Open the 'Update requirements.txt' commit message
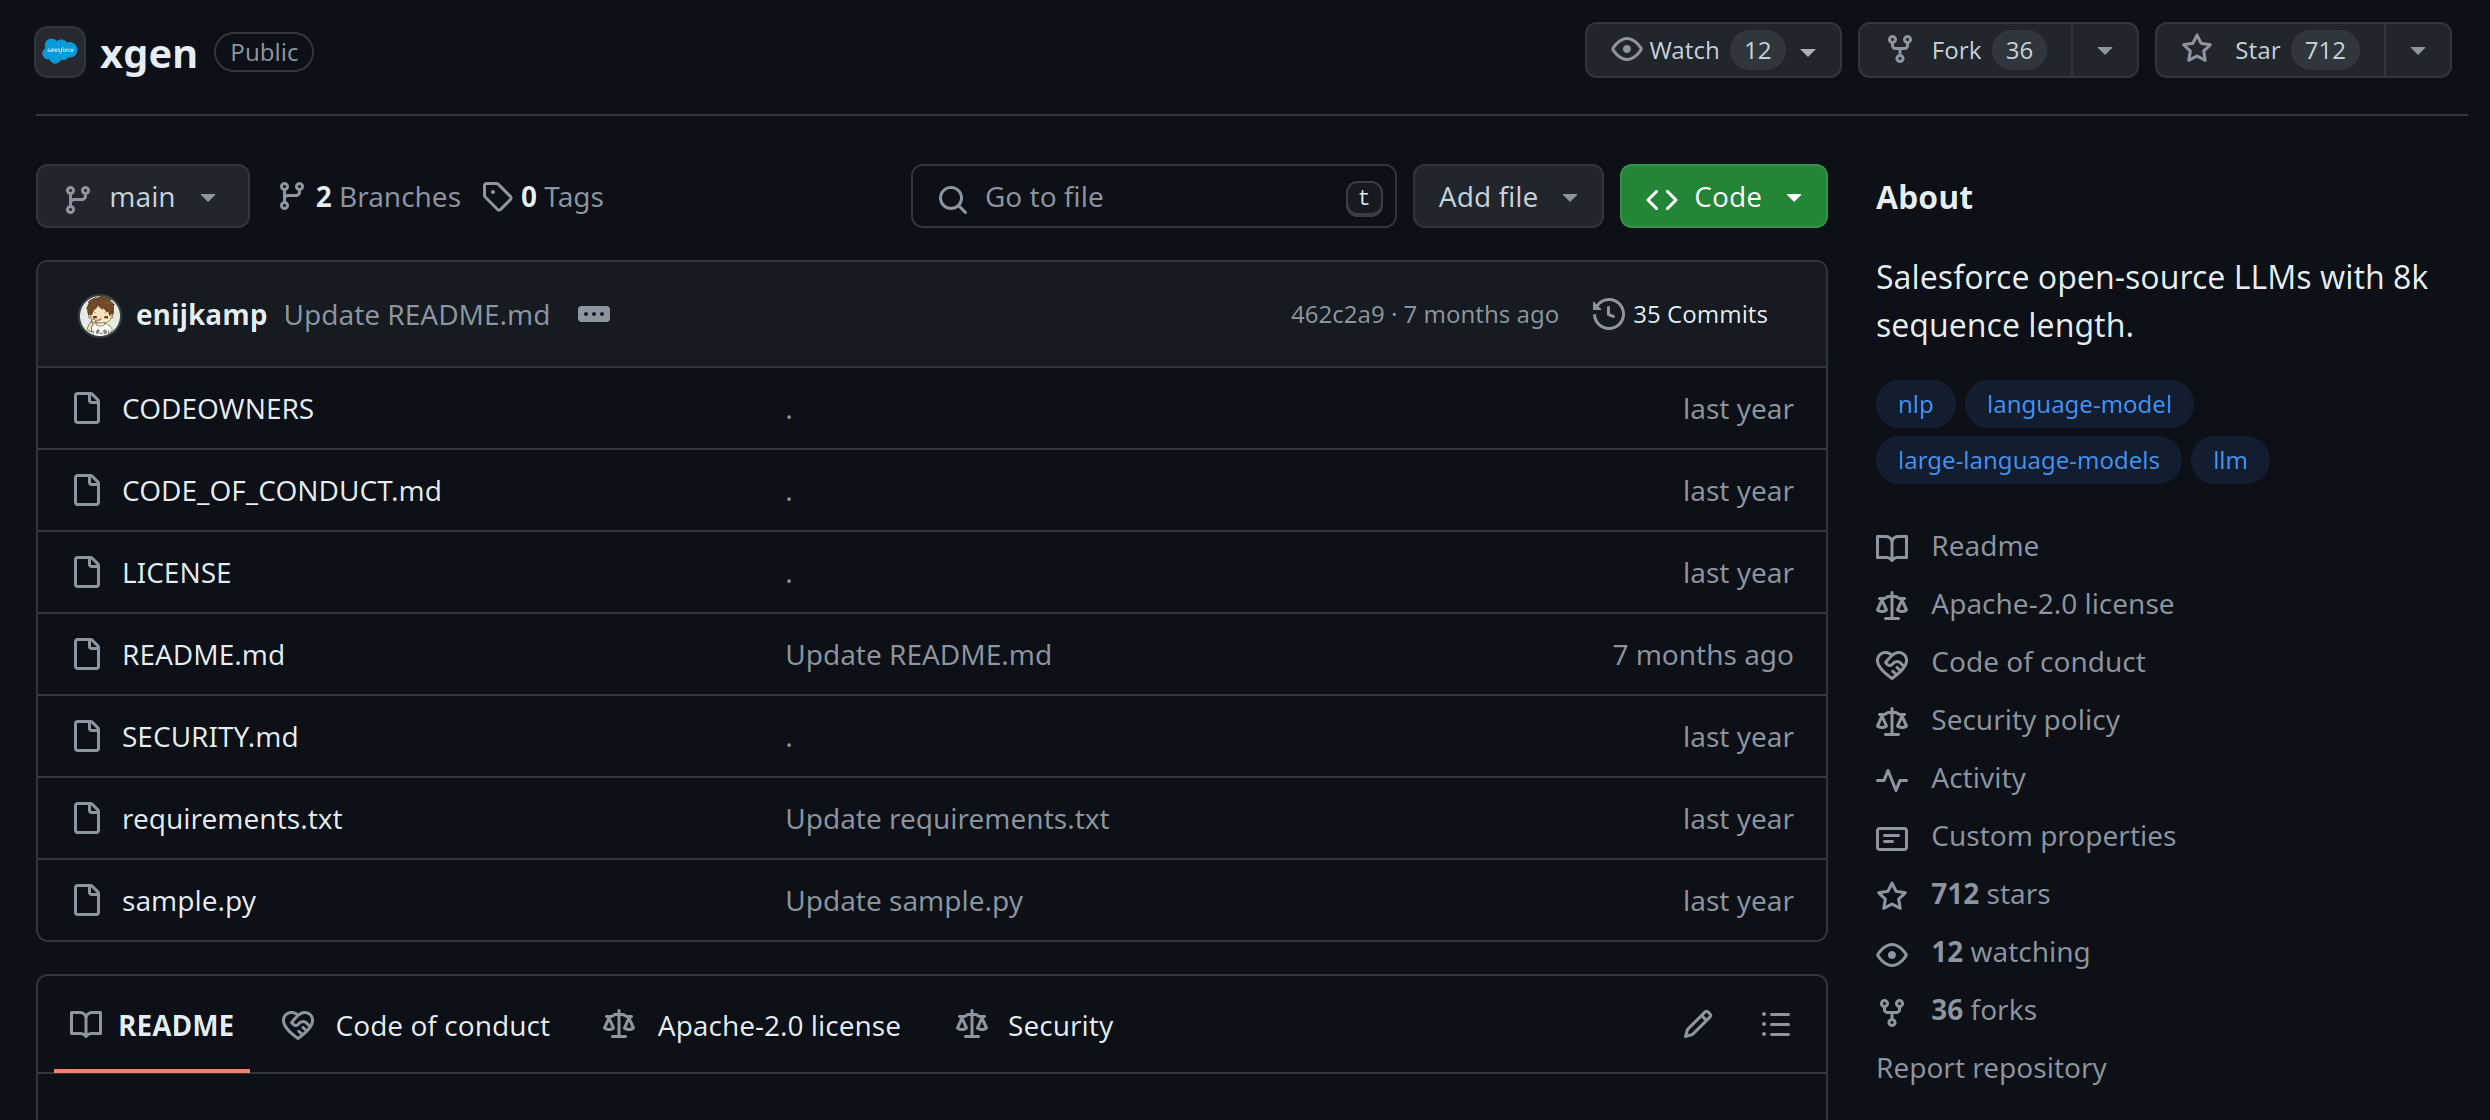 point(948,819)
